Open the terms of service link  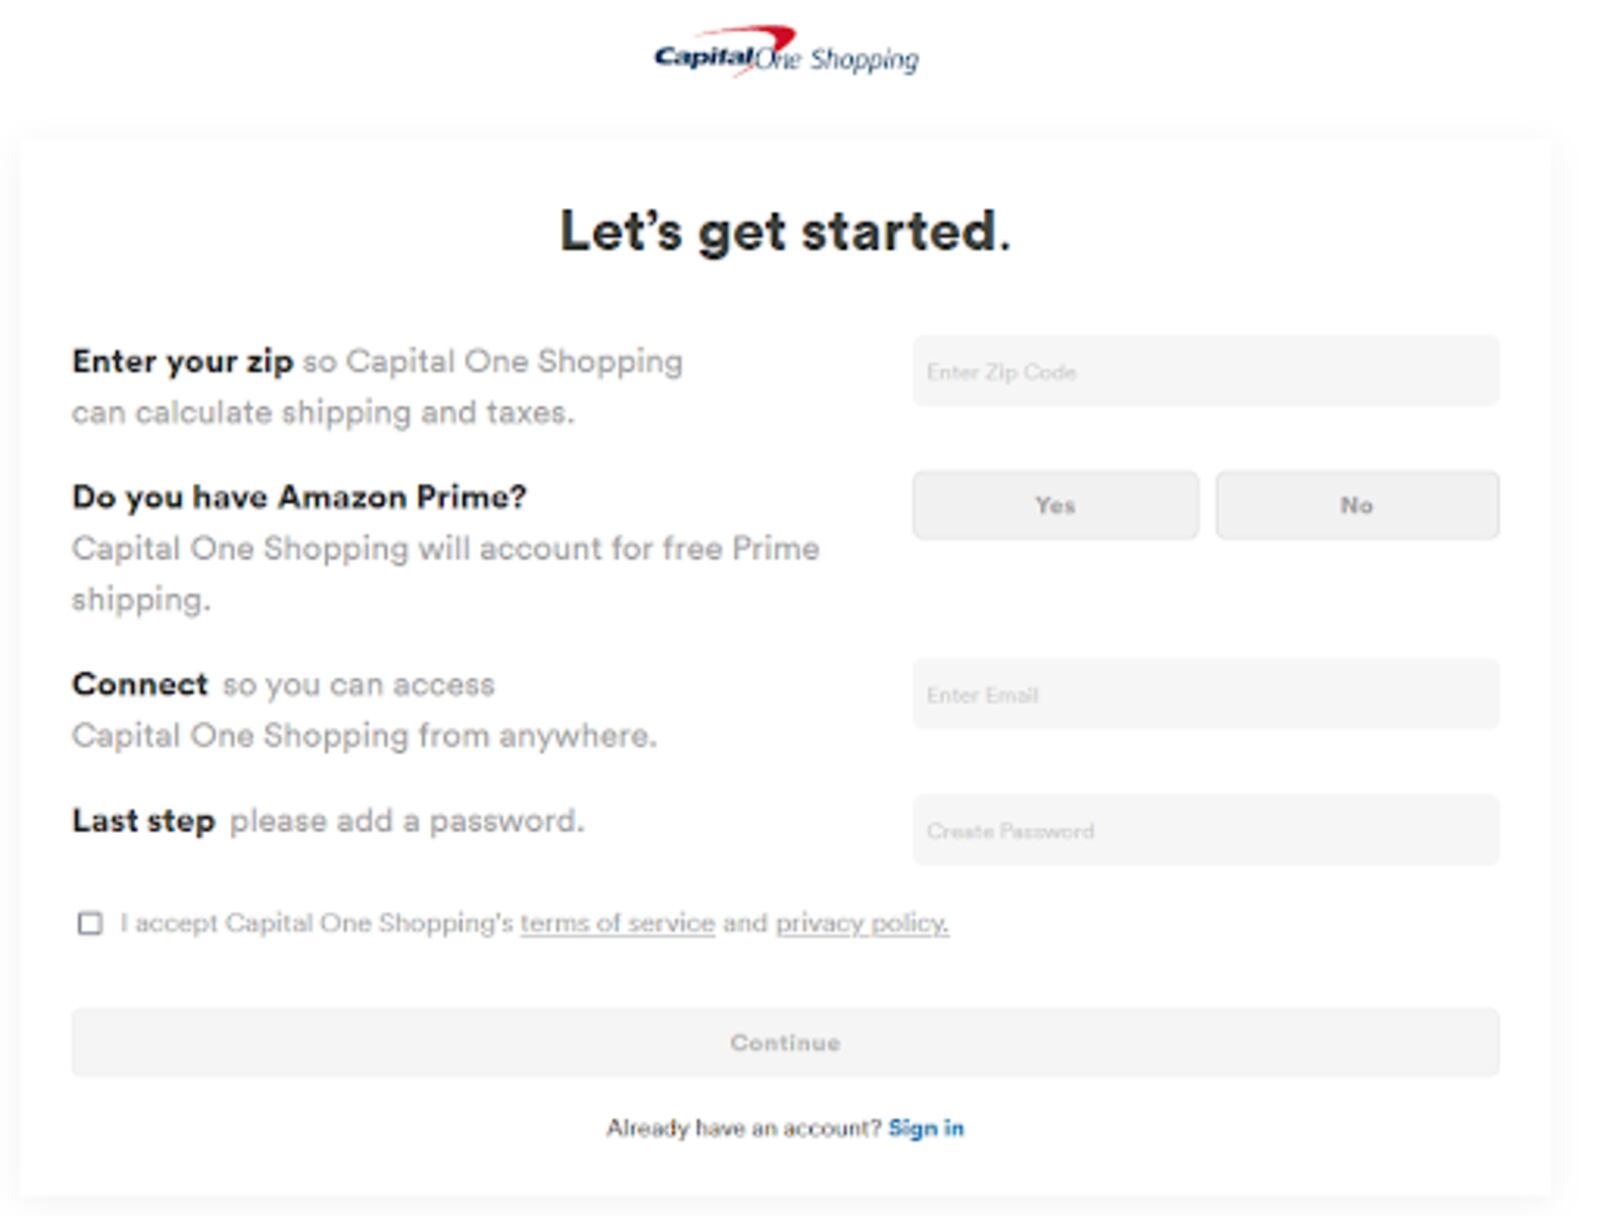click(x=617, y=923)
